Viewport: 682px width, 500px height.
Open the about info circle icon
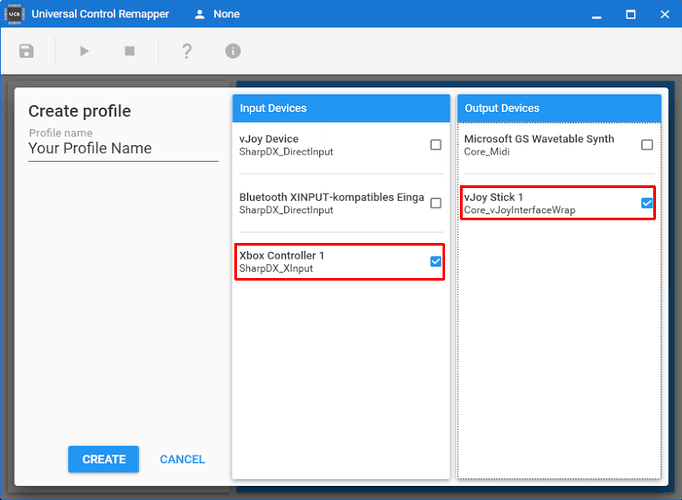(x=233, y=51)
